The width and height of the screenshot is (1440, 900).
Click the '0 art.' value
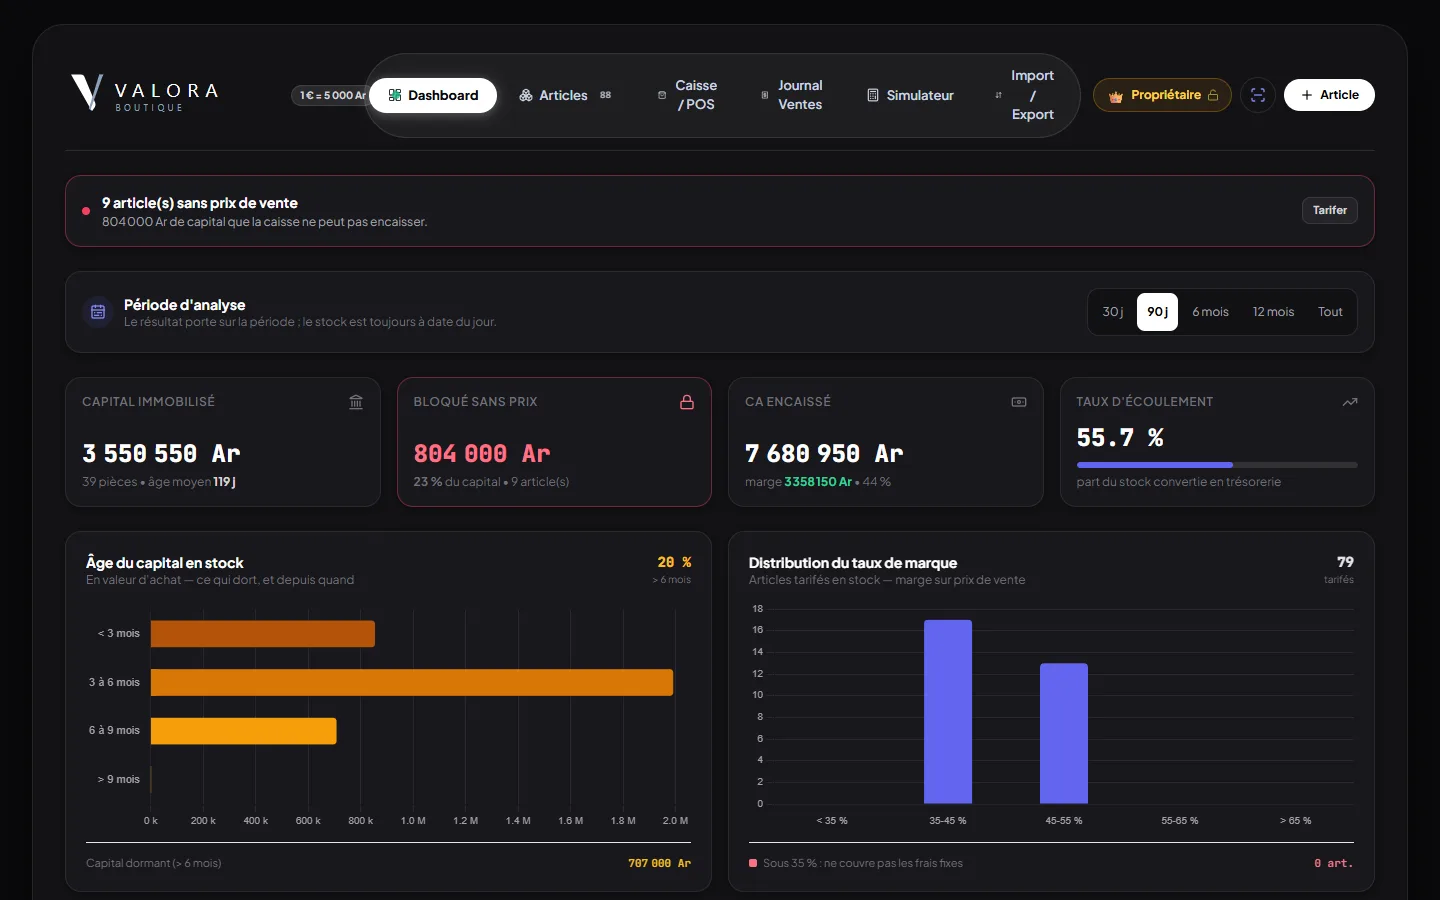click(1334, 863)
